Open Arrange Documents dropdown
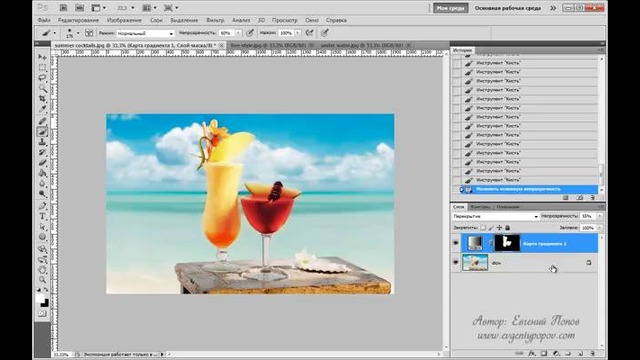This screenshot has width=640, height=360. tap(149, 8)
